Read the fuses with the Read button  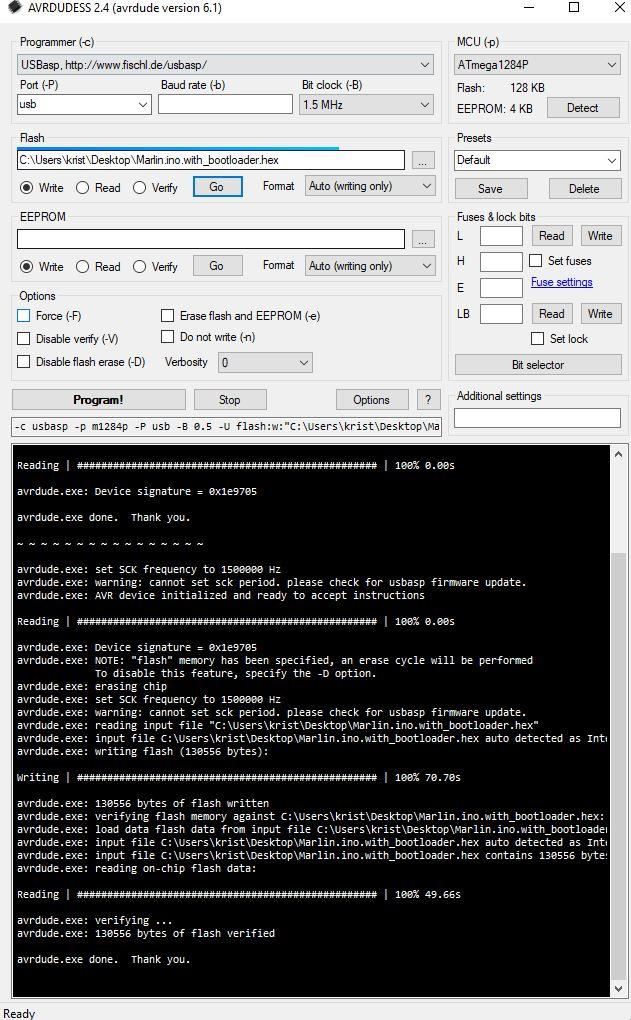click(x=552, y=235)
